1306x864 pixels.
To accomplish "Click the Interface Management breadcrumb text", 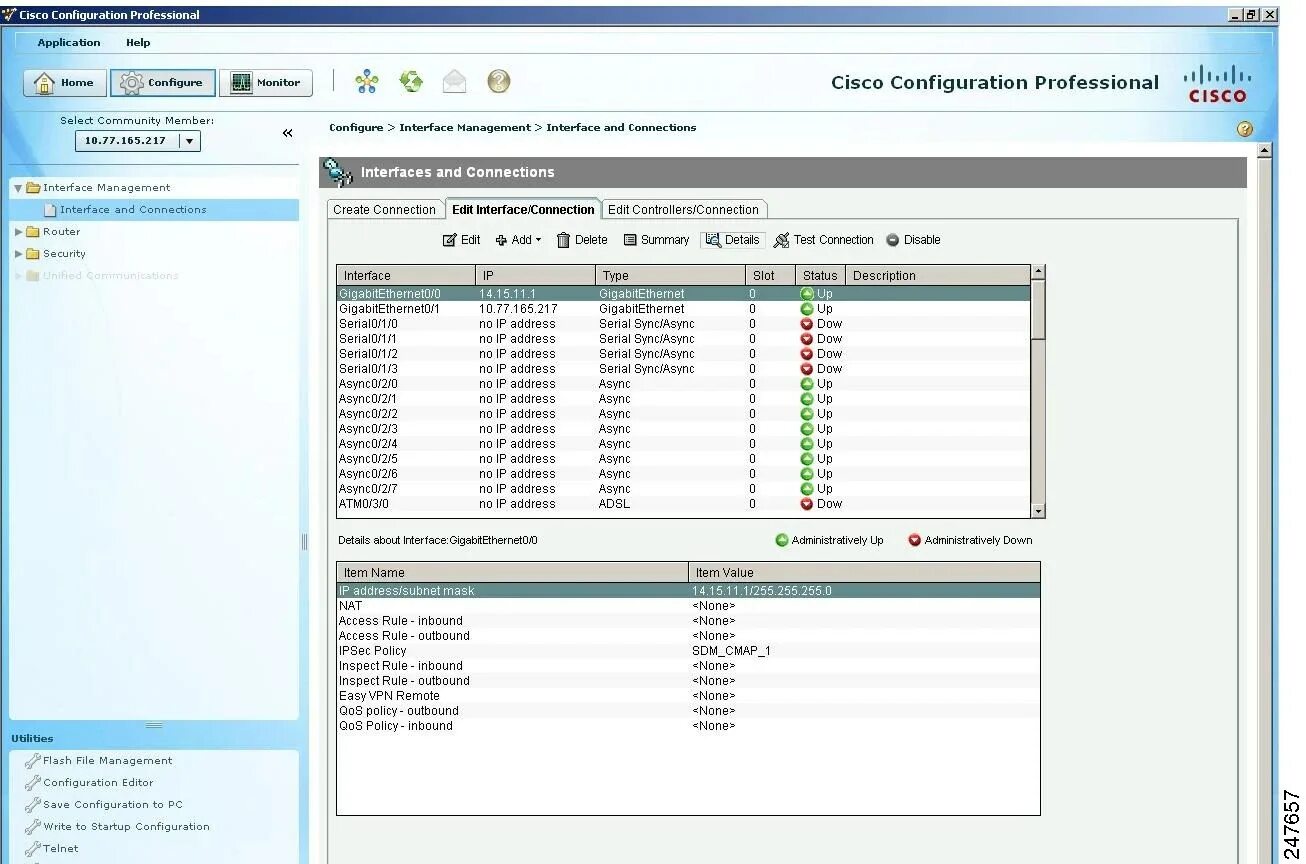I will pyautogui.click(x=465, y=128).
